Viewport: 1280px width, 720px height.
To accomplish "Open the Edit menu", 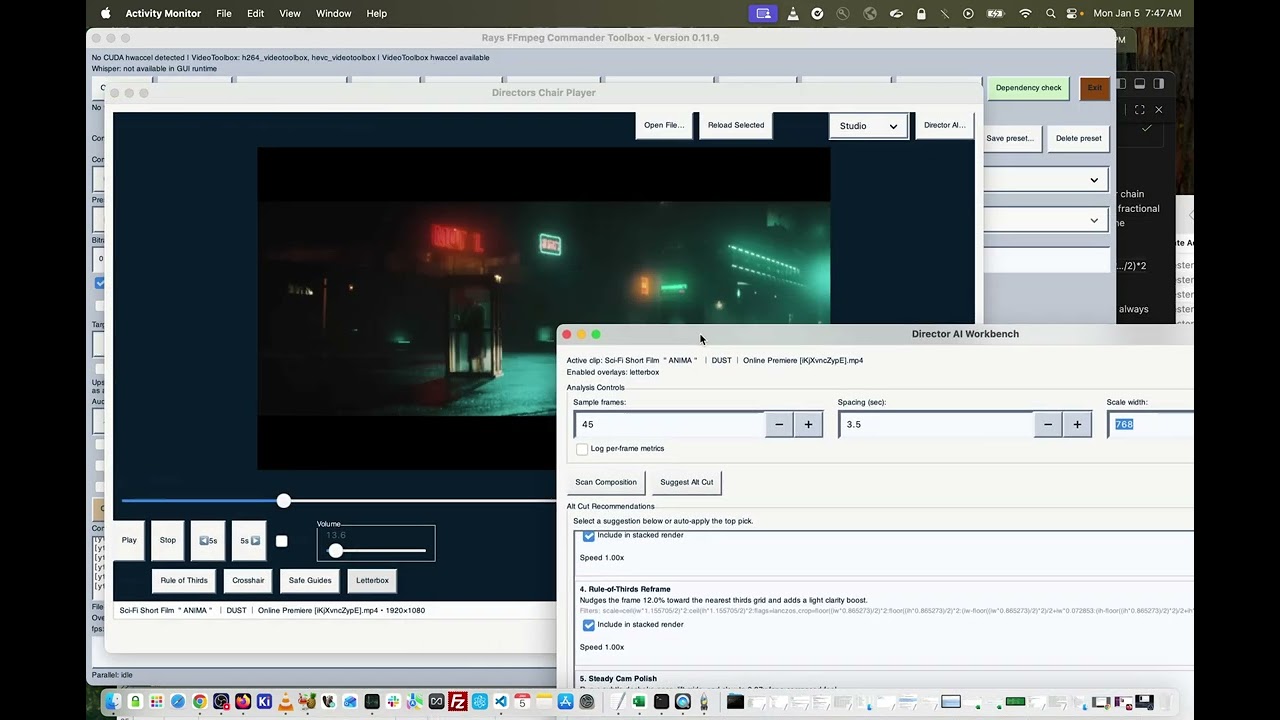I will point(256,13).
